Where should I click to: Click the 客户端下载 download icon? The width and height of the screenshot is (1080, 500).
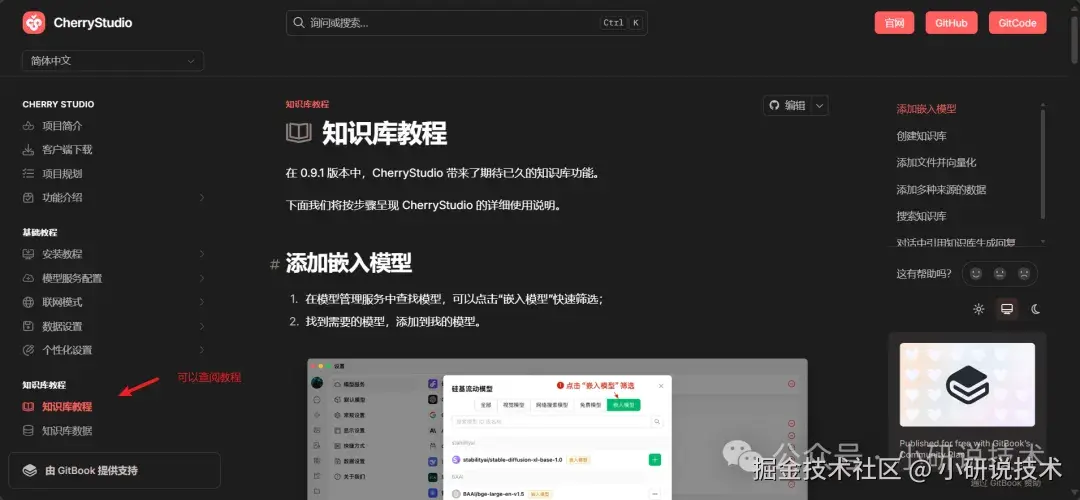pos(28,149)
